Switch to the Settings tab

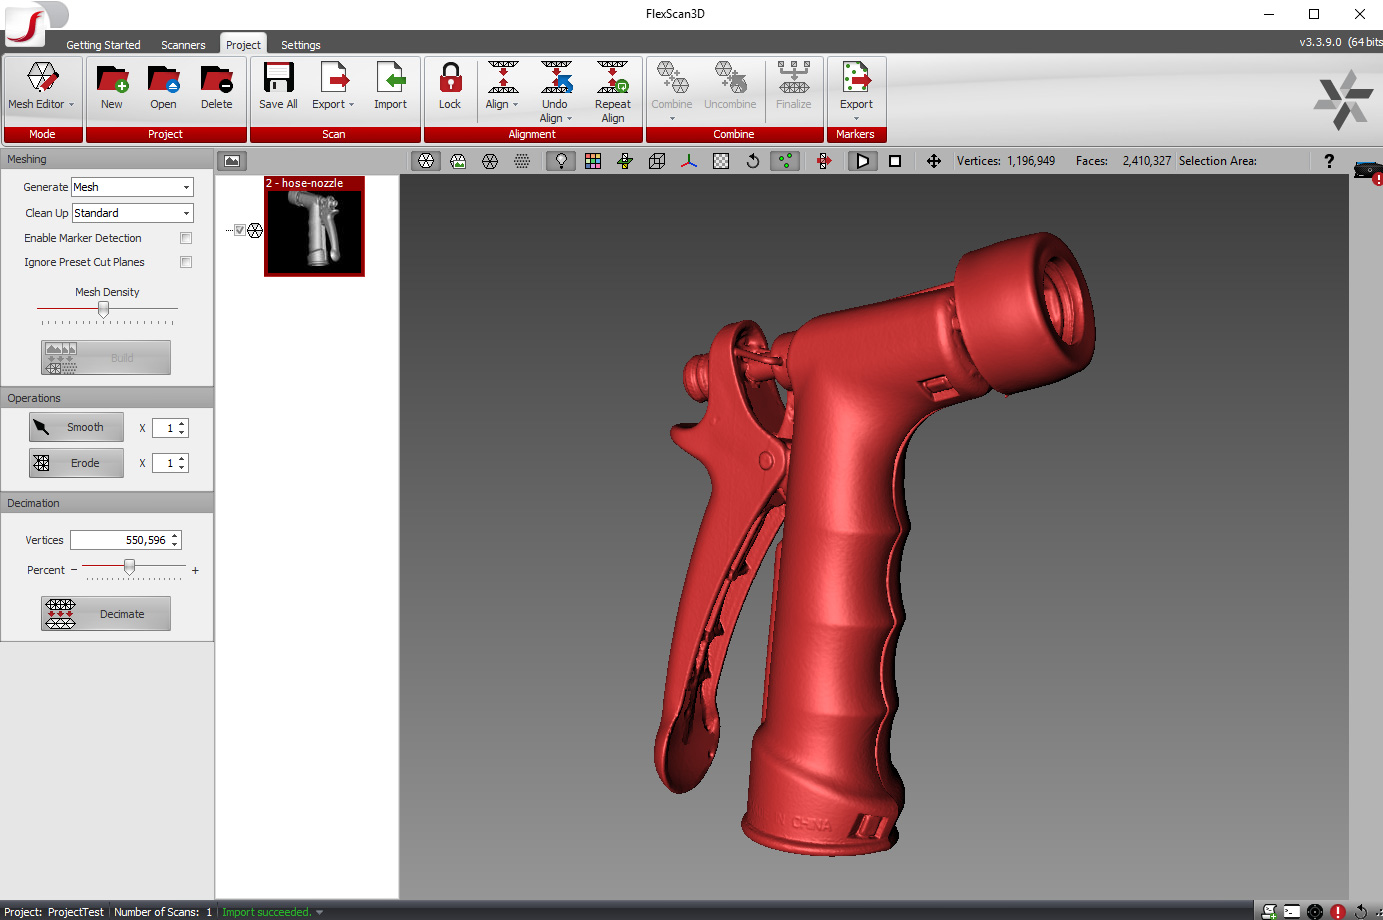(300, 44)
